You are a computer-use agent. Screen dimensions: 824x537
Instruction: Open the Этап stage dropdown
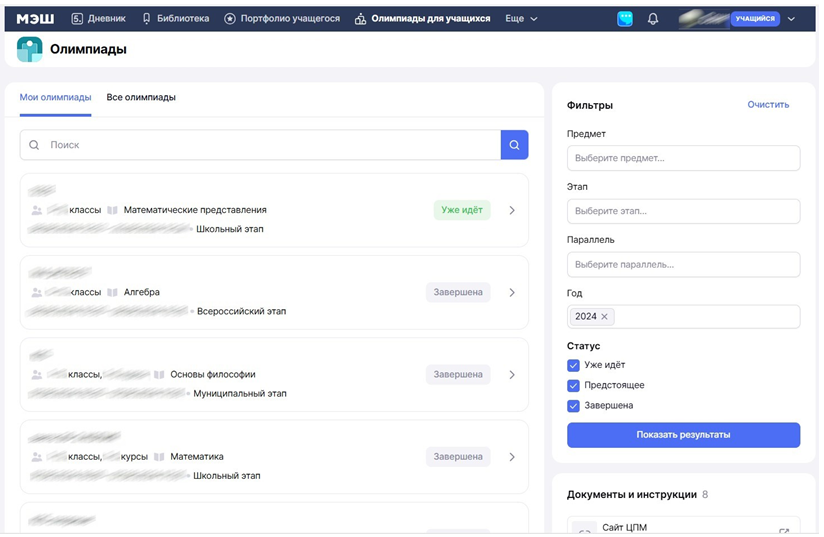683,211
